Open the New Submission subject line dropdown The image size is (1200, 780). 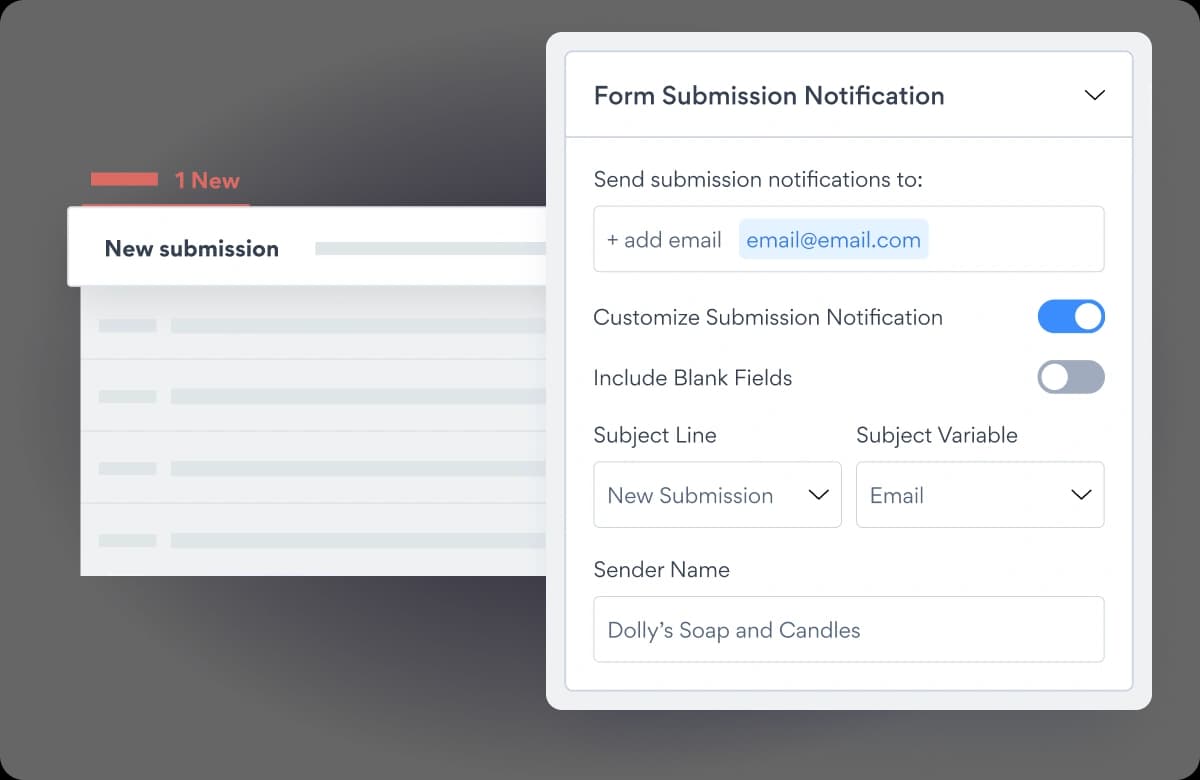pos(717,495)
